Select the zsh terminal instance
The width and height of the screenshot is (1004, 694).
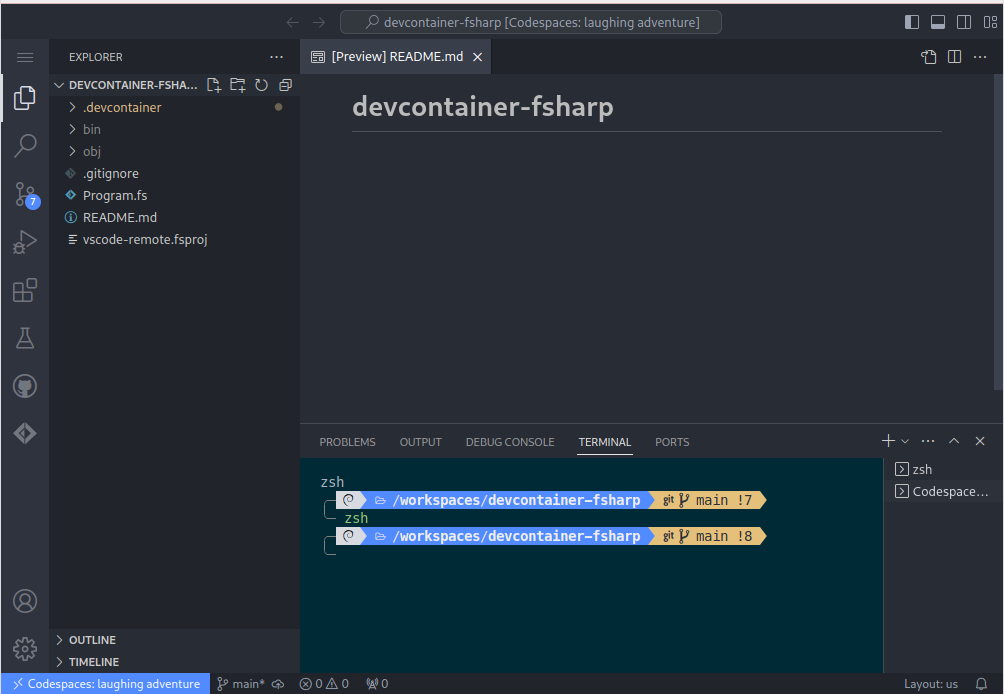coord(943,469)
